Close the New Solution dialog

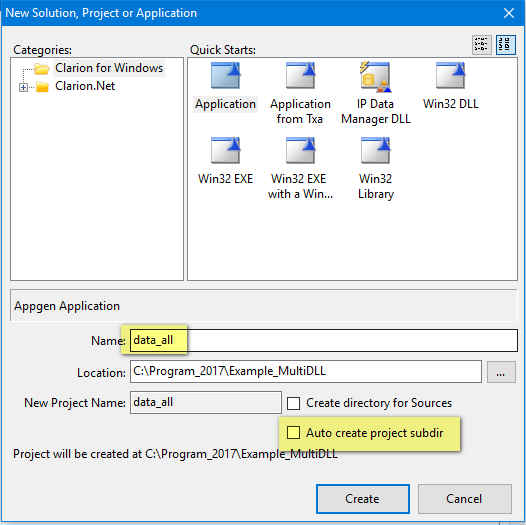point(509,13)
